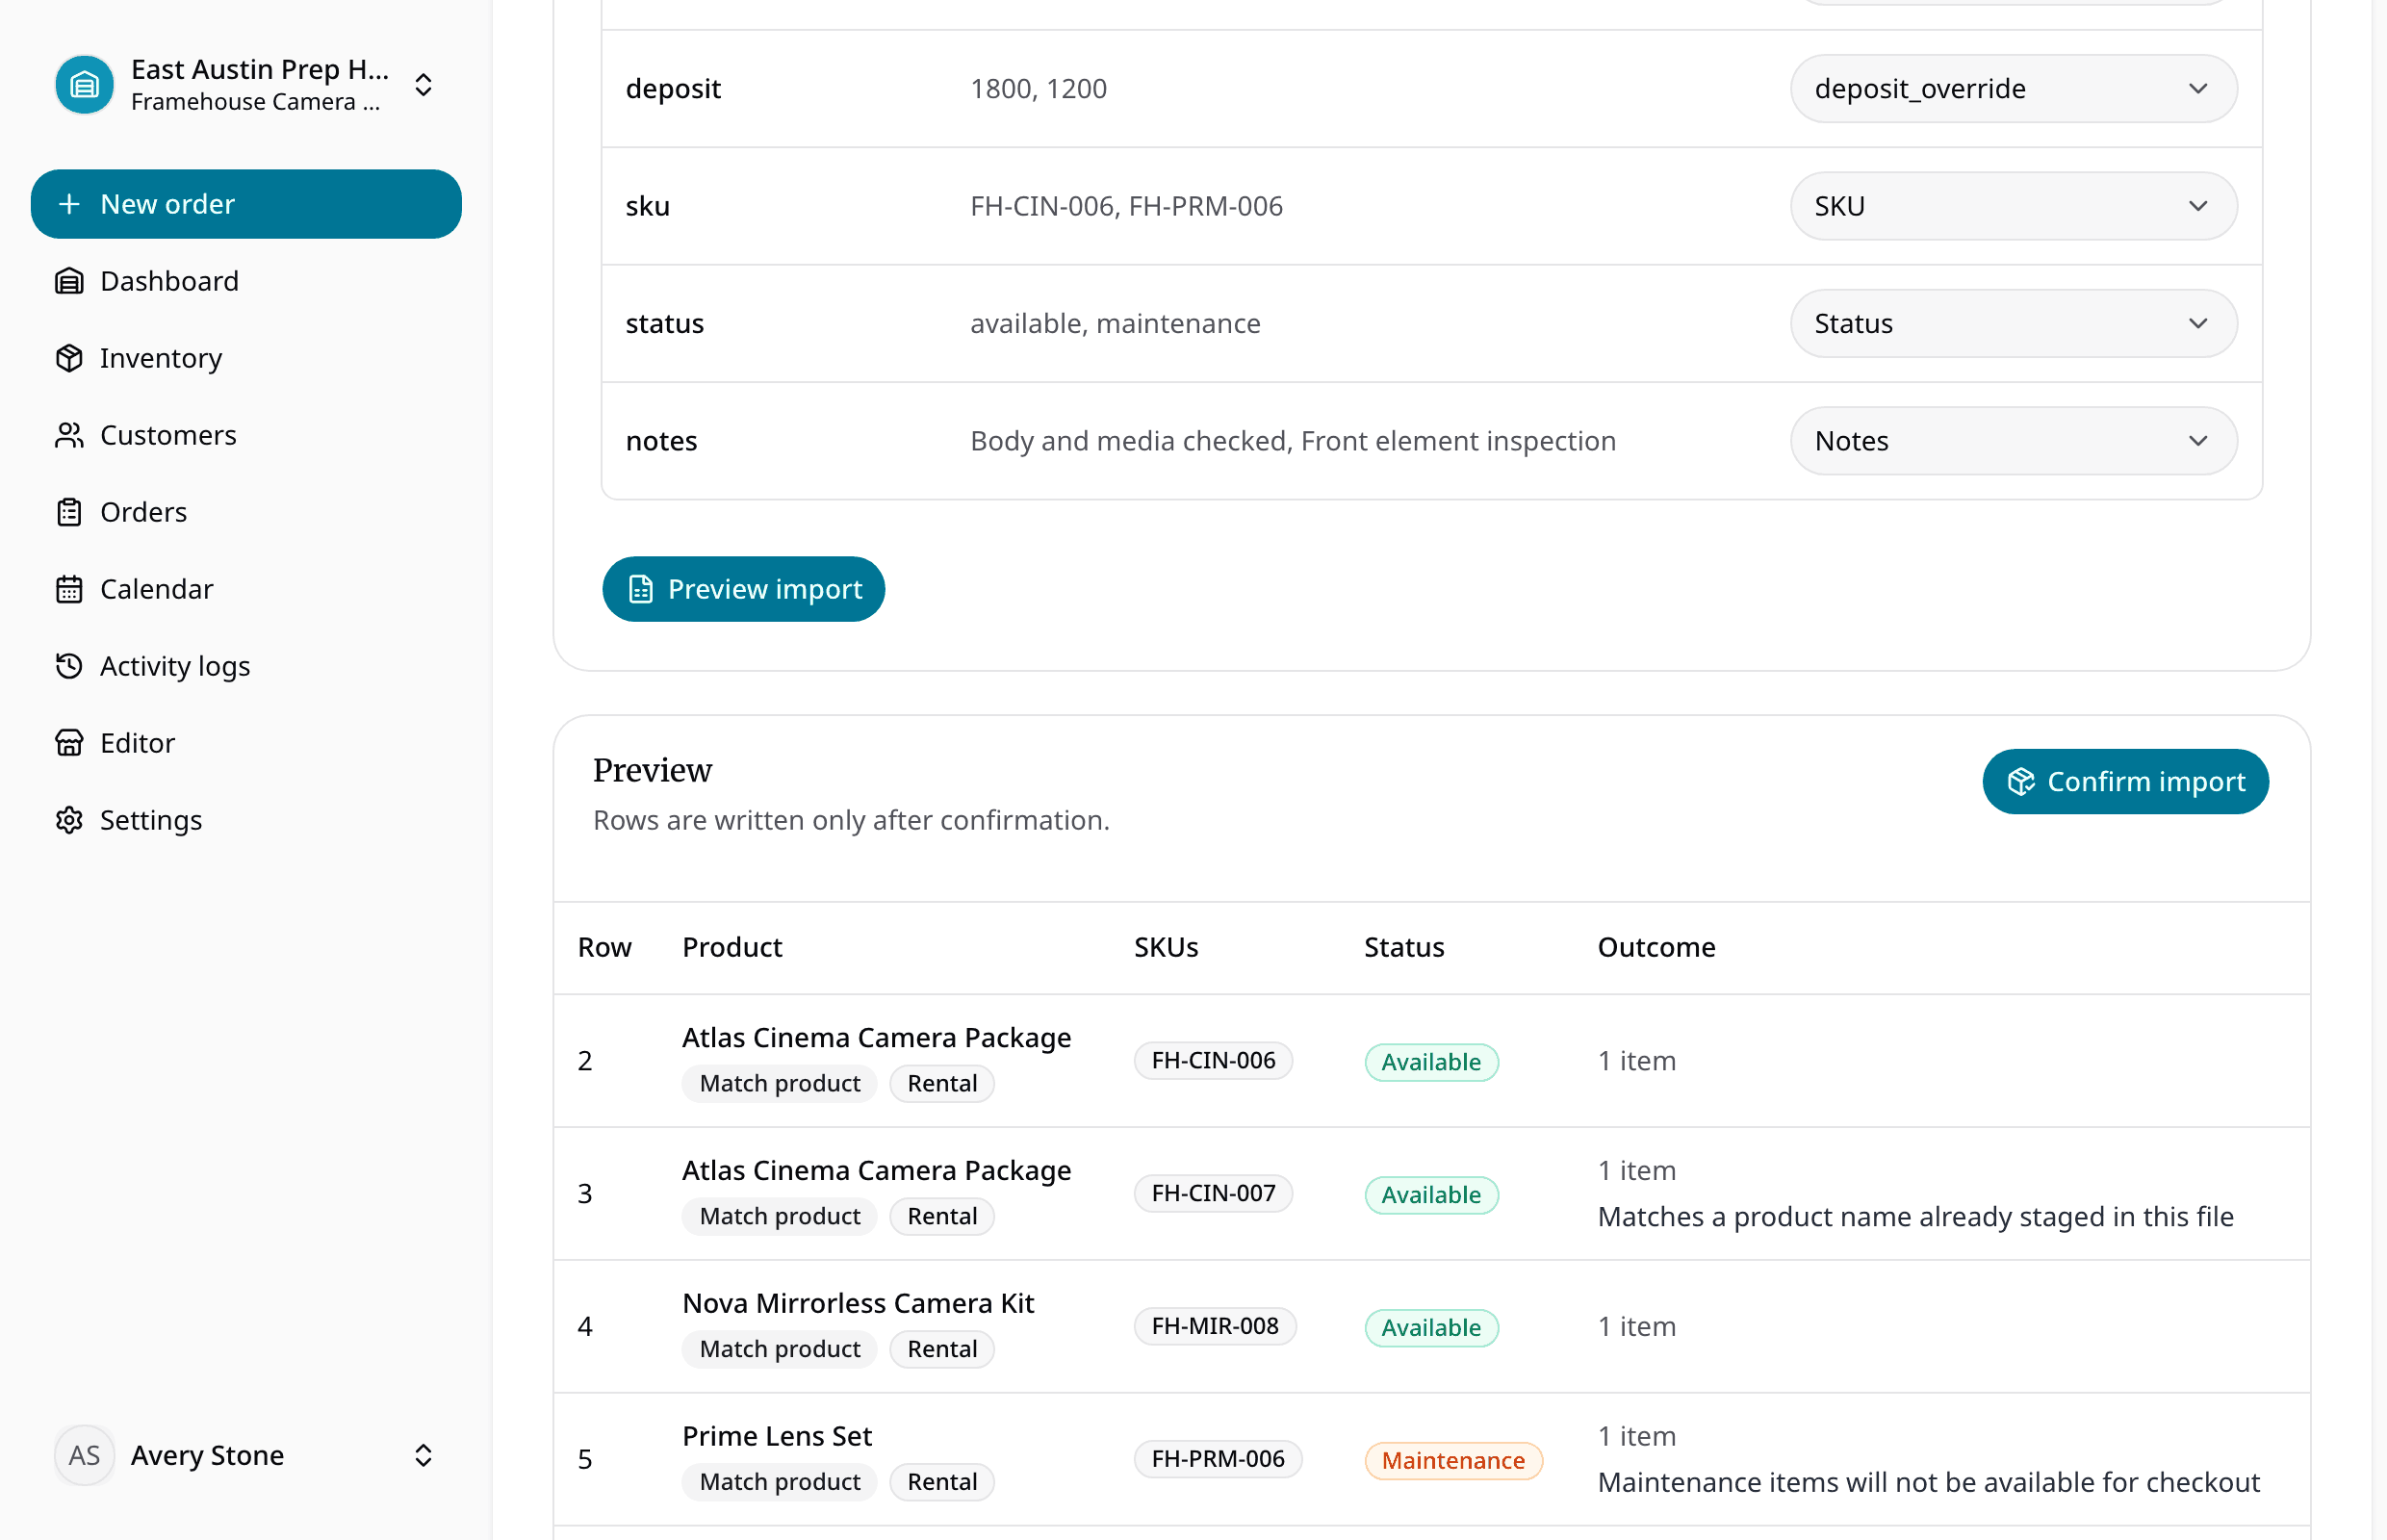
Task: Click 'Matches a product name already staged' message
Action: 1915,1218
